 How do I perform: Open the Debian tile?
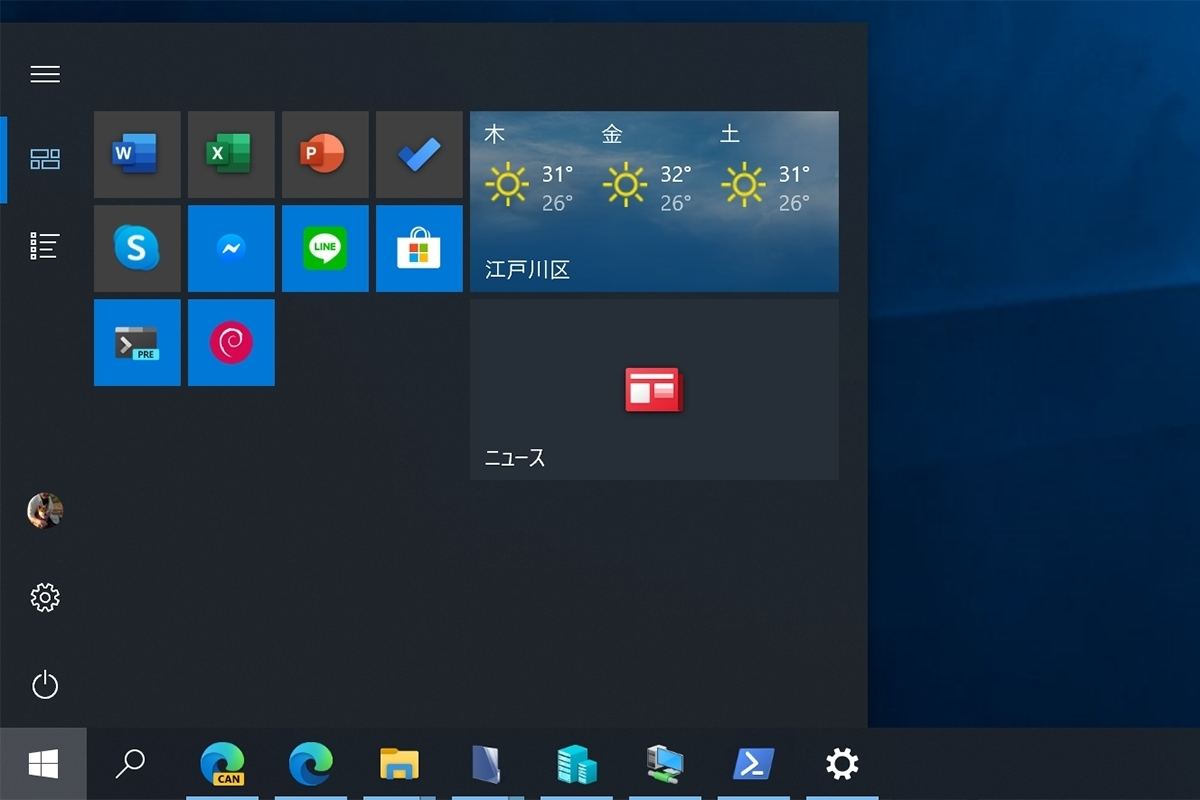coord(231,342)
